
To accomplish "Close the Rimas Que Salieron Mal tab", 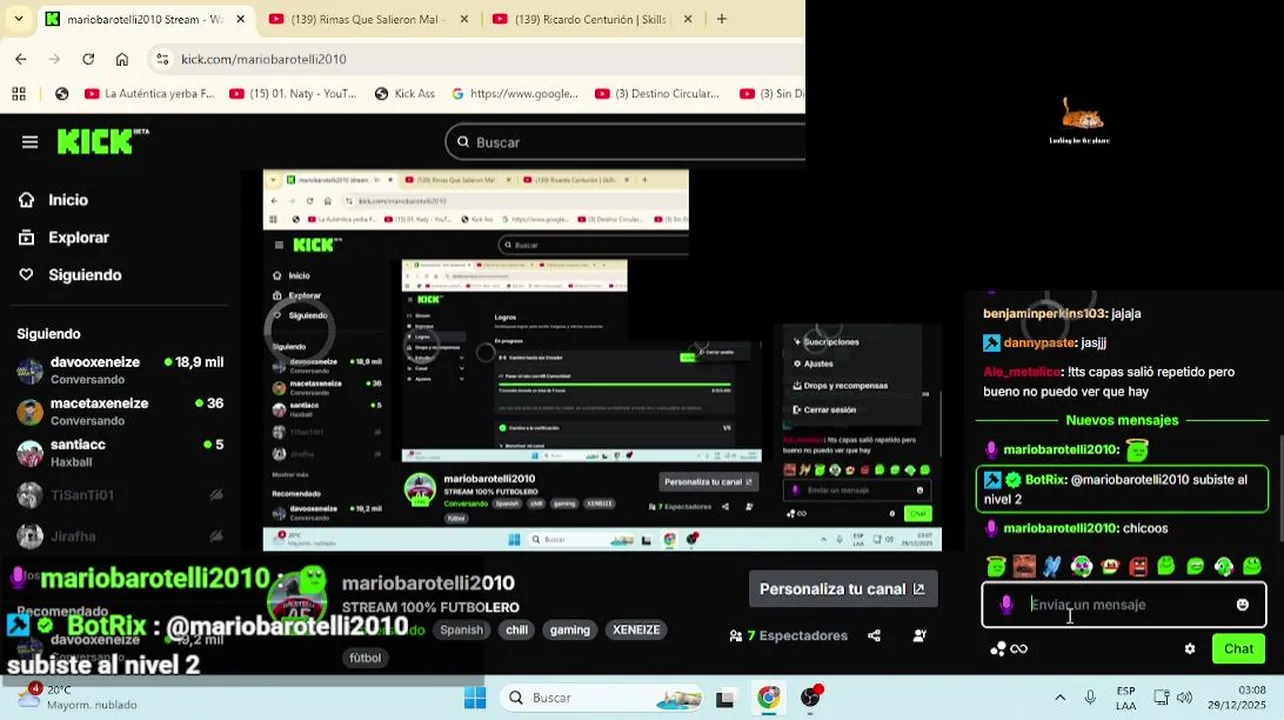I will [465, 19].
